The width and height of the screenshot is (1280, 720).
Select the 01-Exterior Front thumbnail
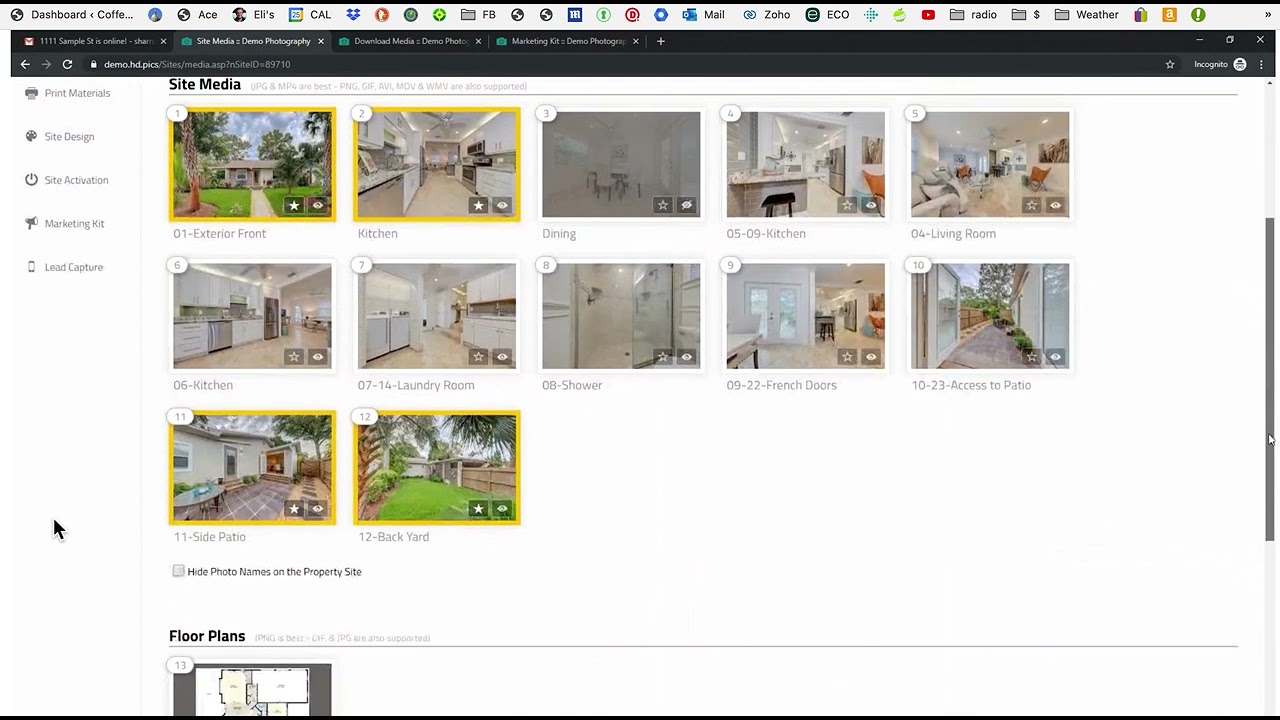(x=252, y=164)
